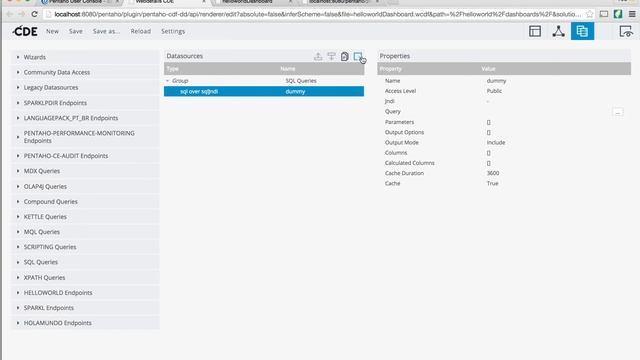640x360 pixels.
Task: Edit the Calculated Columns value
Action: pos(489,163)
